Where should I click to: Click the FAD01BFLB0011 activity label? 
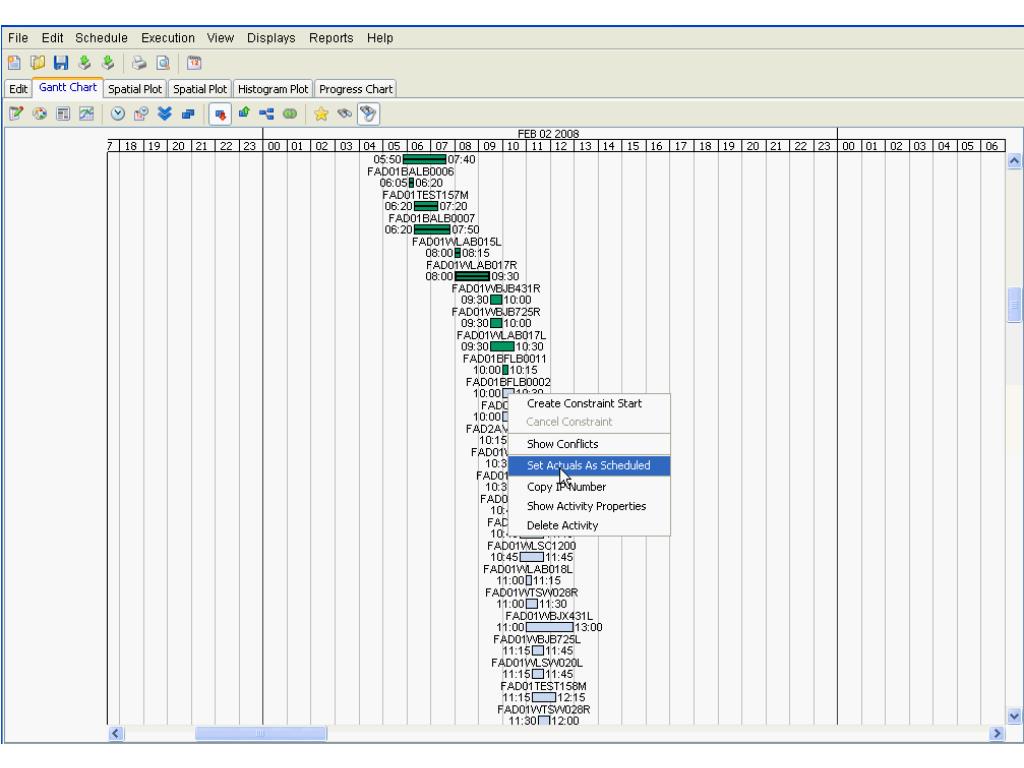coord(504,359)
